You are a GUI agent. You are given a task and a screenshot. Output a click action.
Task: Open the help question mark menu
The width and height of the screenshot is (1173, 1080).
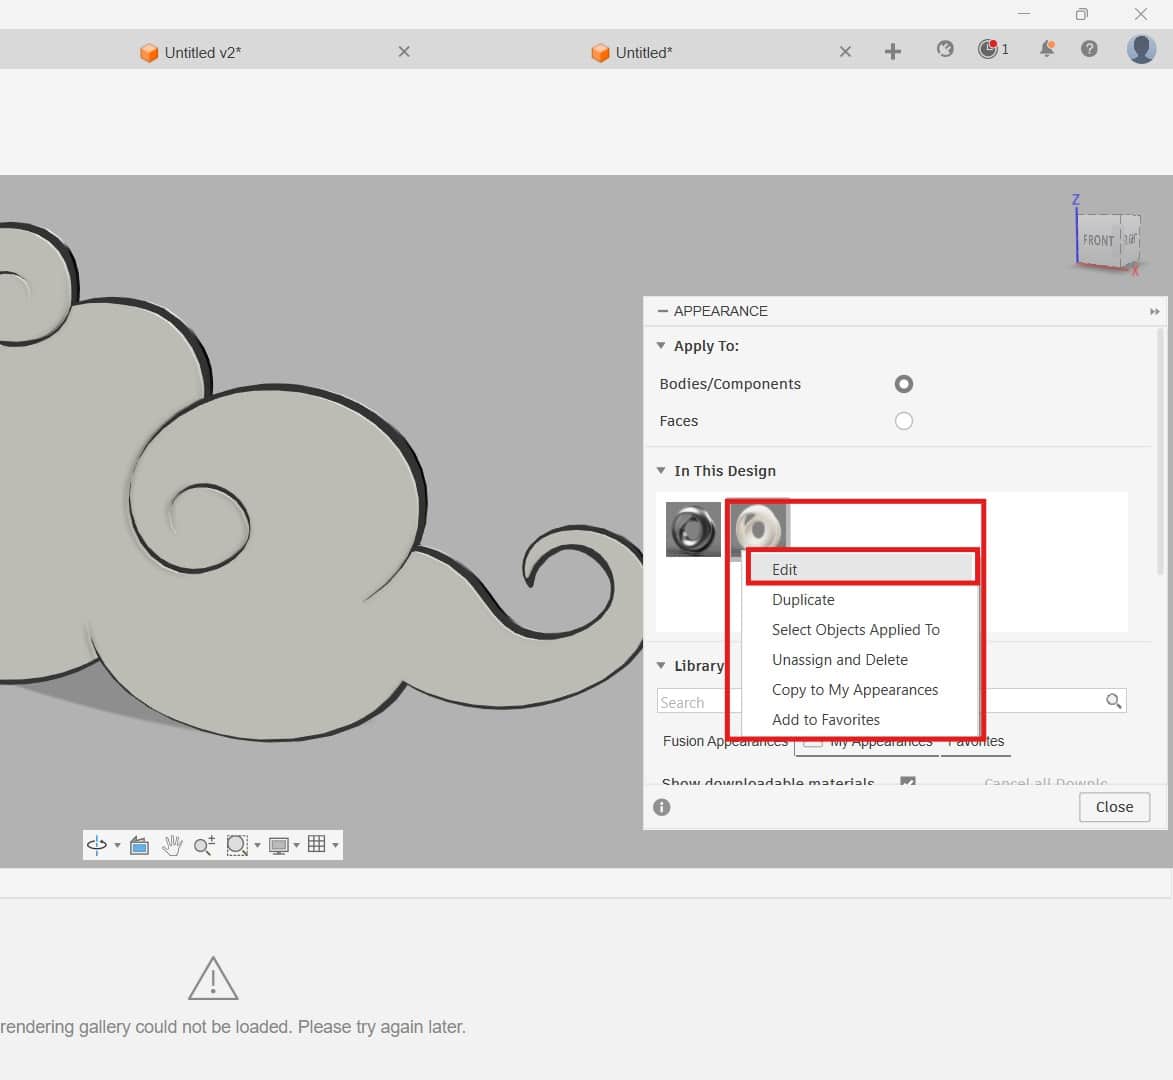click(1089, 49)
